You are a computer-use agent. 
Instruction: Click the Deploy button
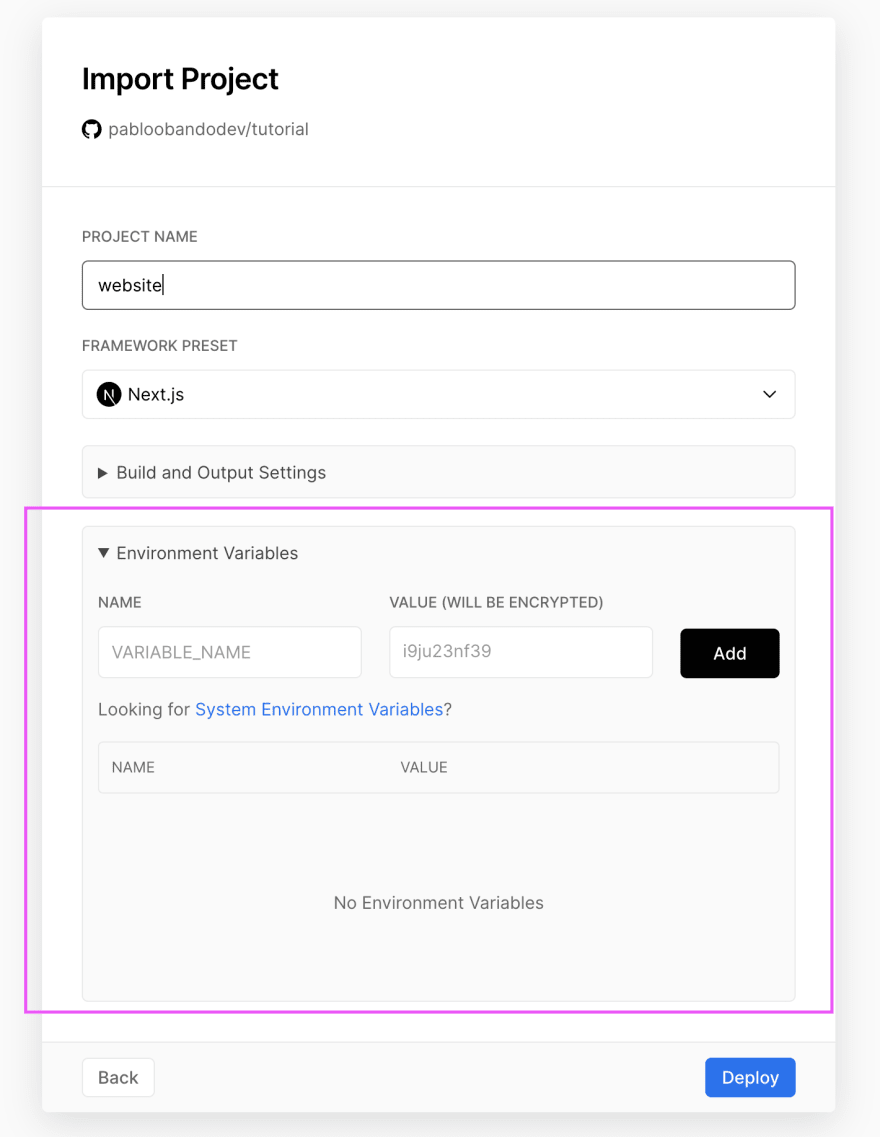750,1078
